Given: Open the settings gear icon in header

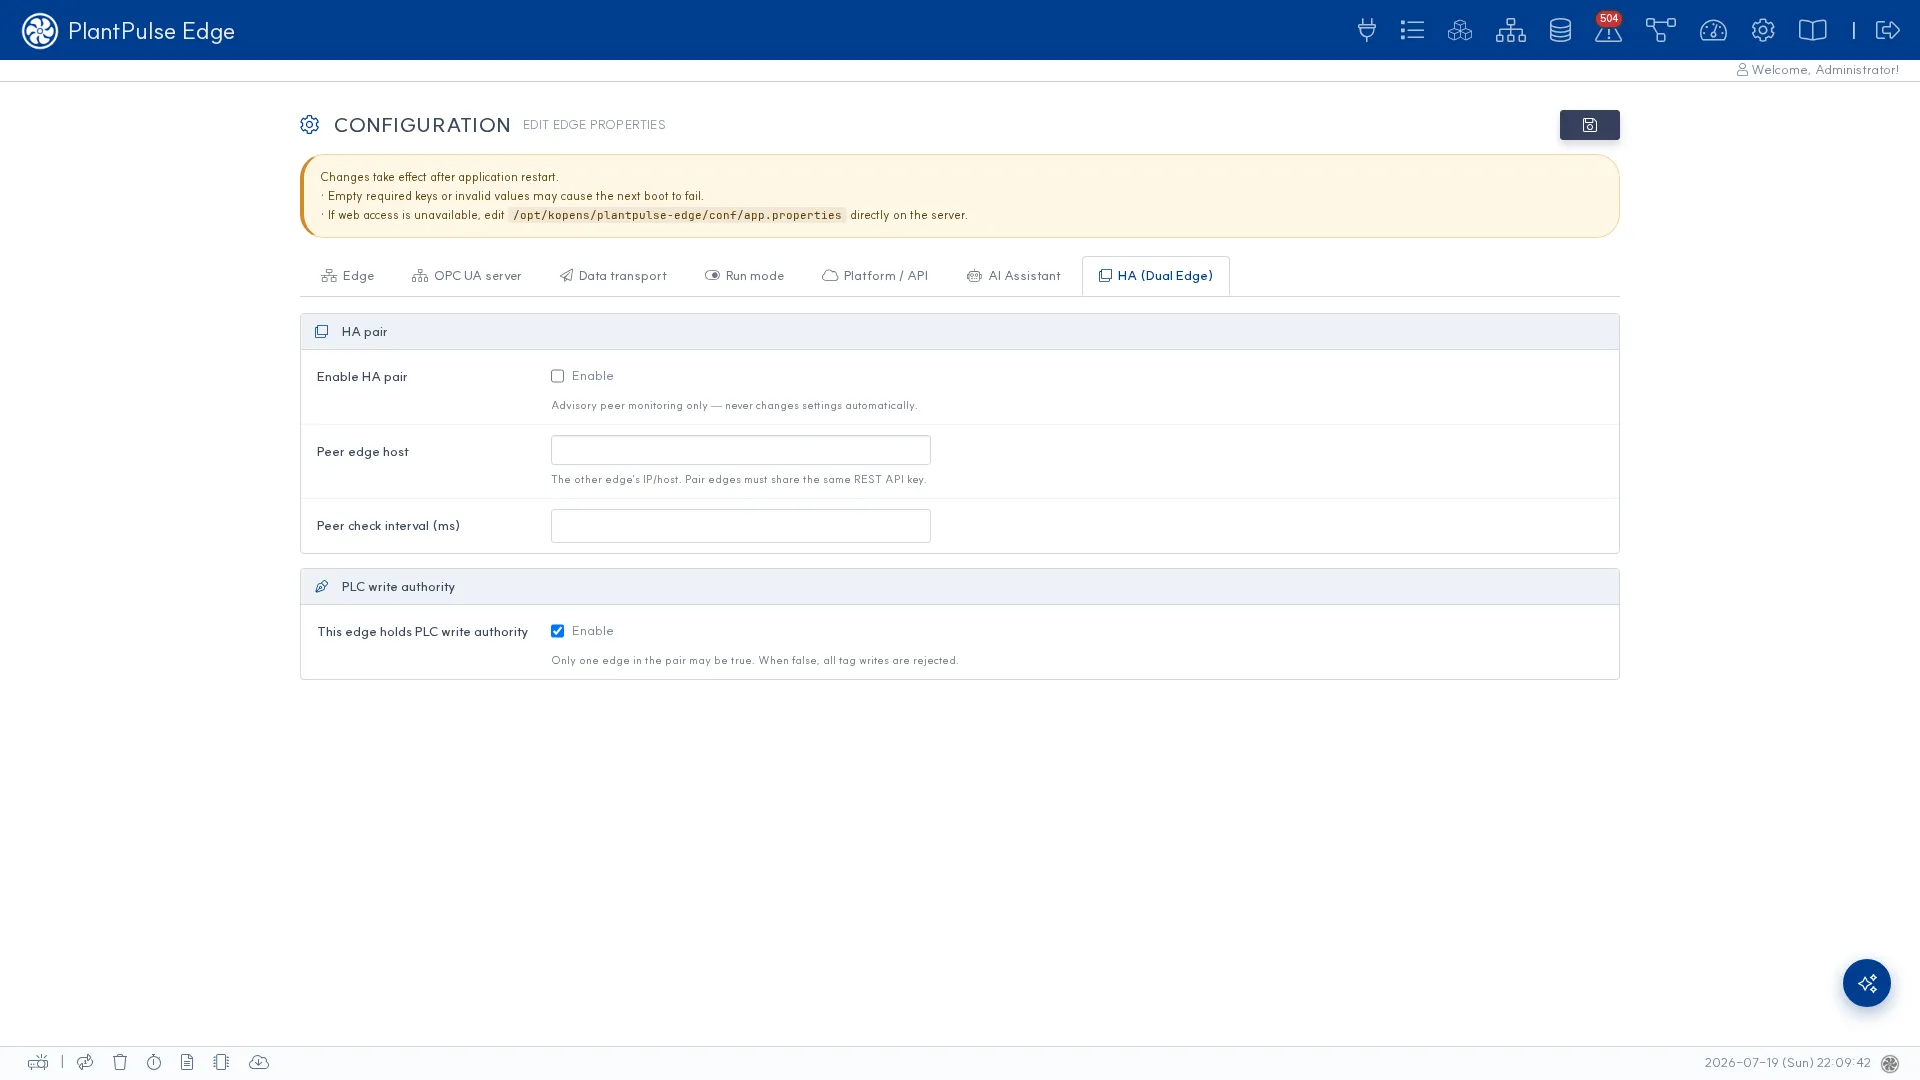Looking at the screenshot, I should coord(1763,30).
